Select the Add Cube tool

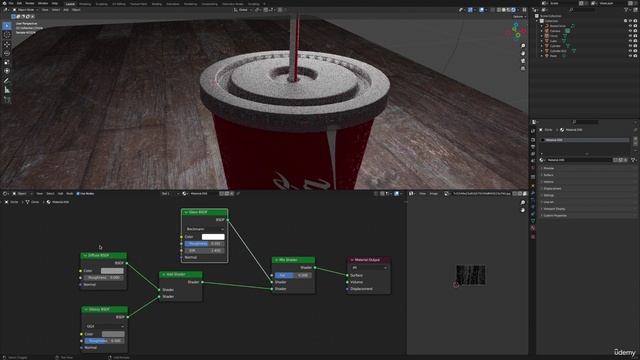(7, 99)
